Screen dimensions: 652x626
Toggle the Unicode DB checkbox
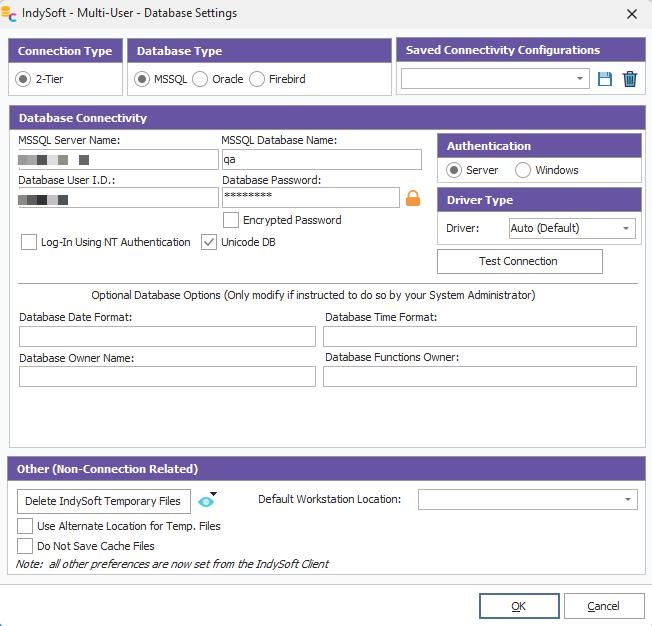click(209, 242)
